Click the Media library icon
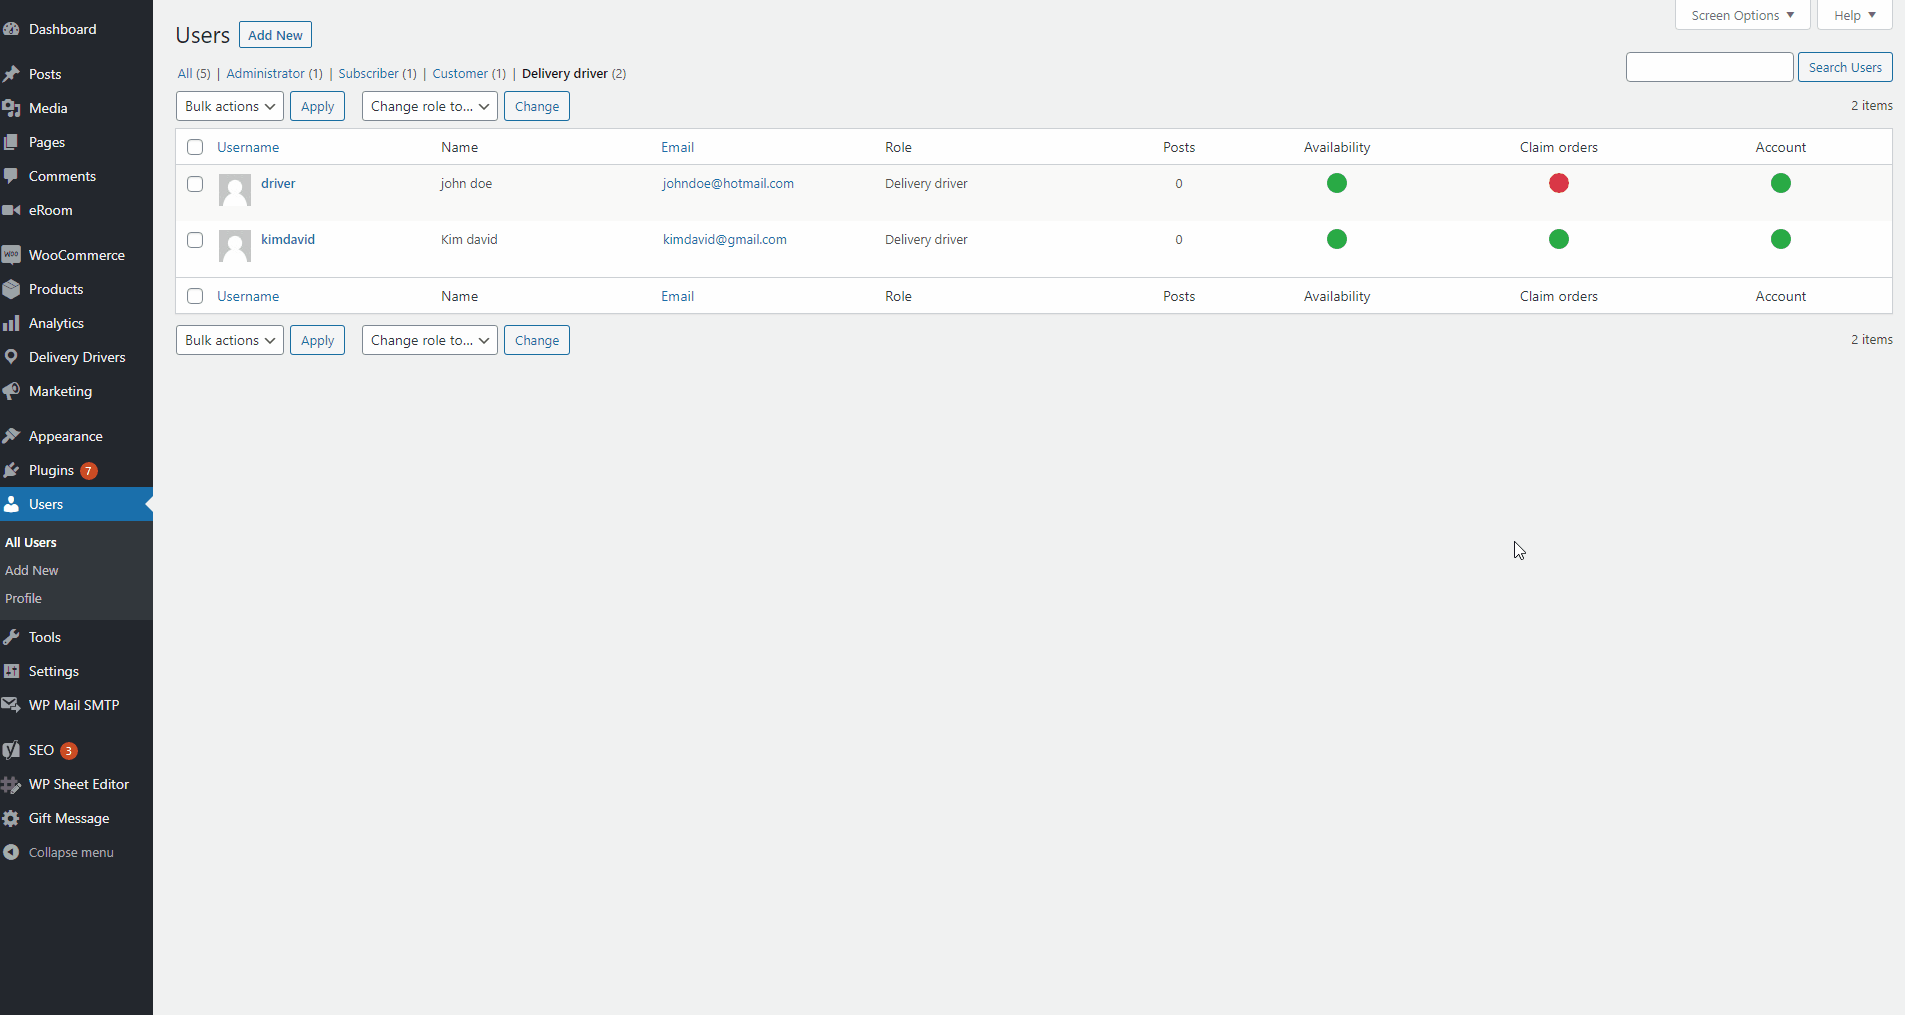This screenshot has width=1905, height=1015. point(11,108)
